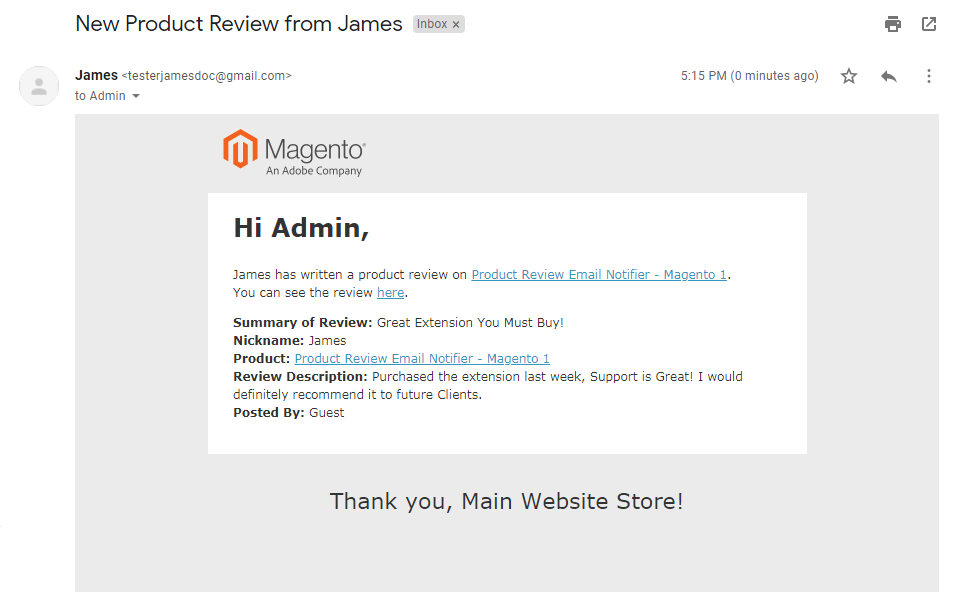Click the sender's avatar picture
Screen dimensions: 964x615
[x=39, y=86]
